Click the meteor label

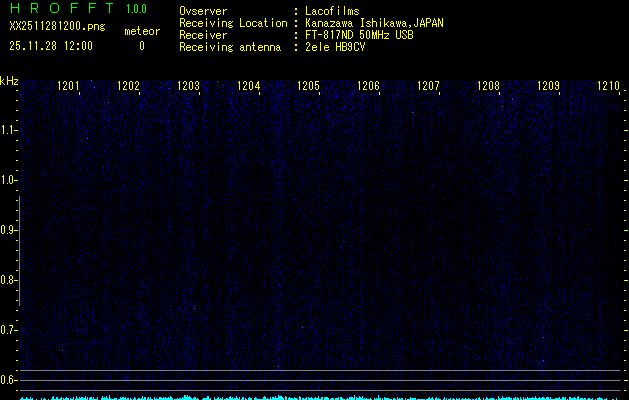coord(141,31)
